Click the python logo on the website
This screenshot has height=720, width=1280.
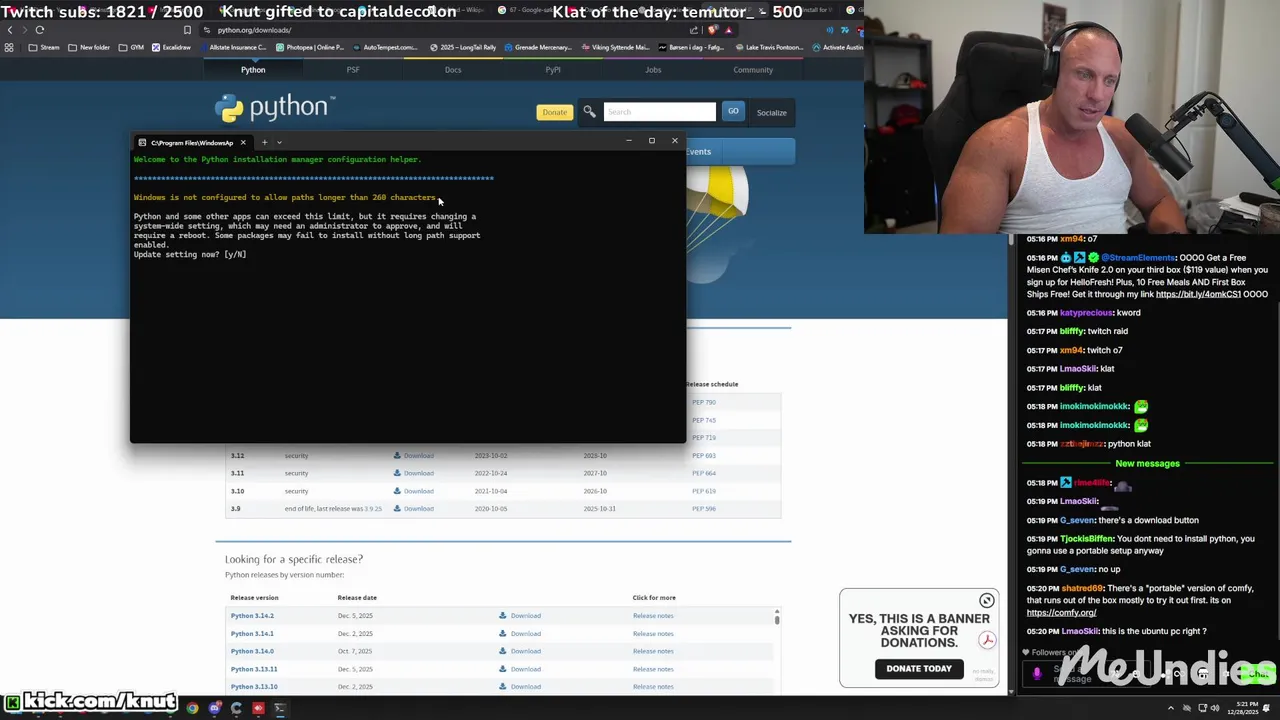click(274, 108)
